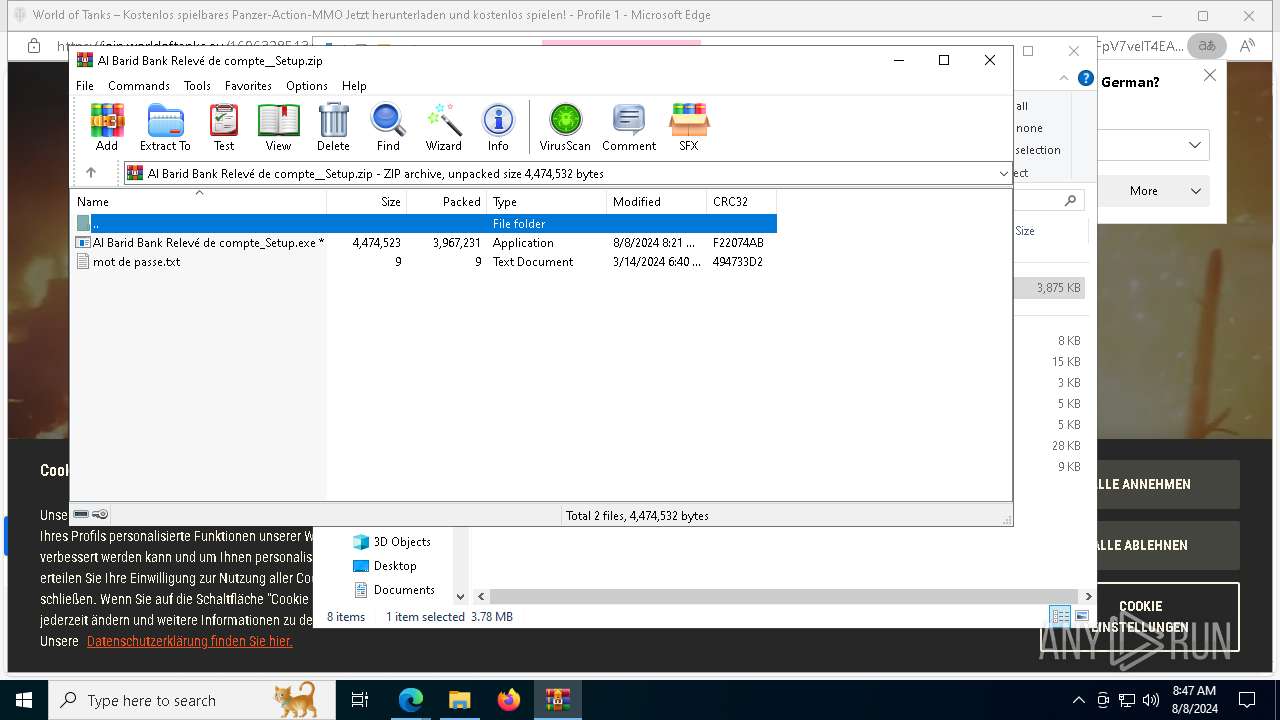Open the Favorites menu

point(248,86)
